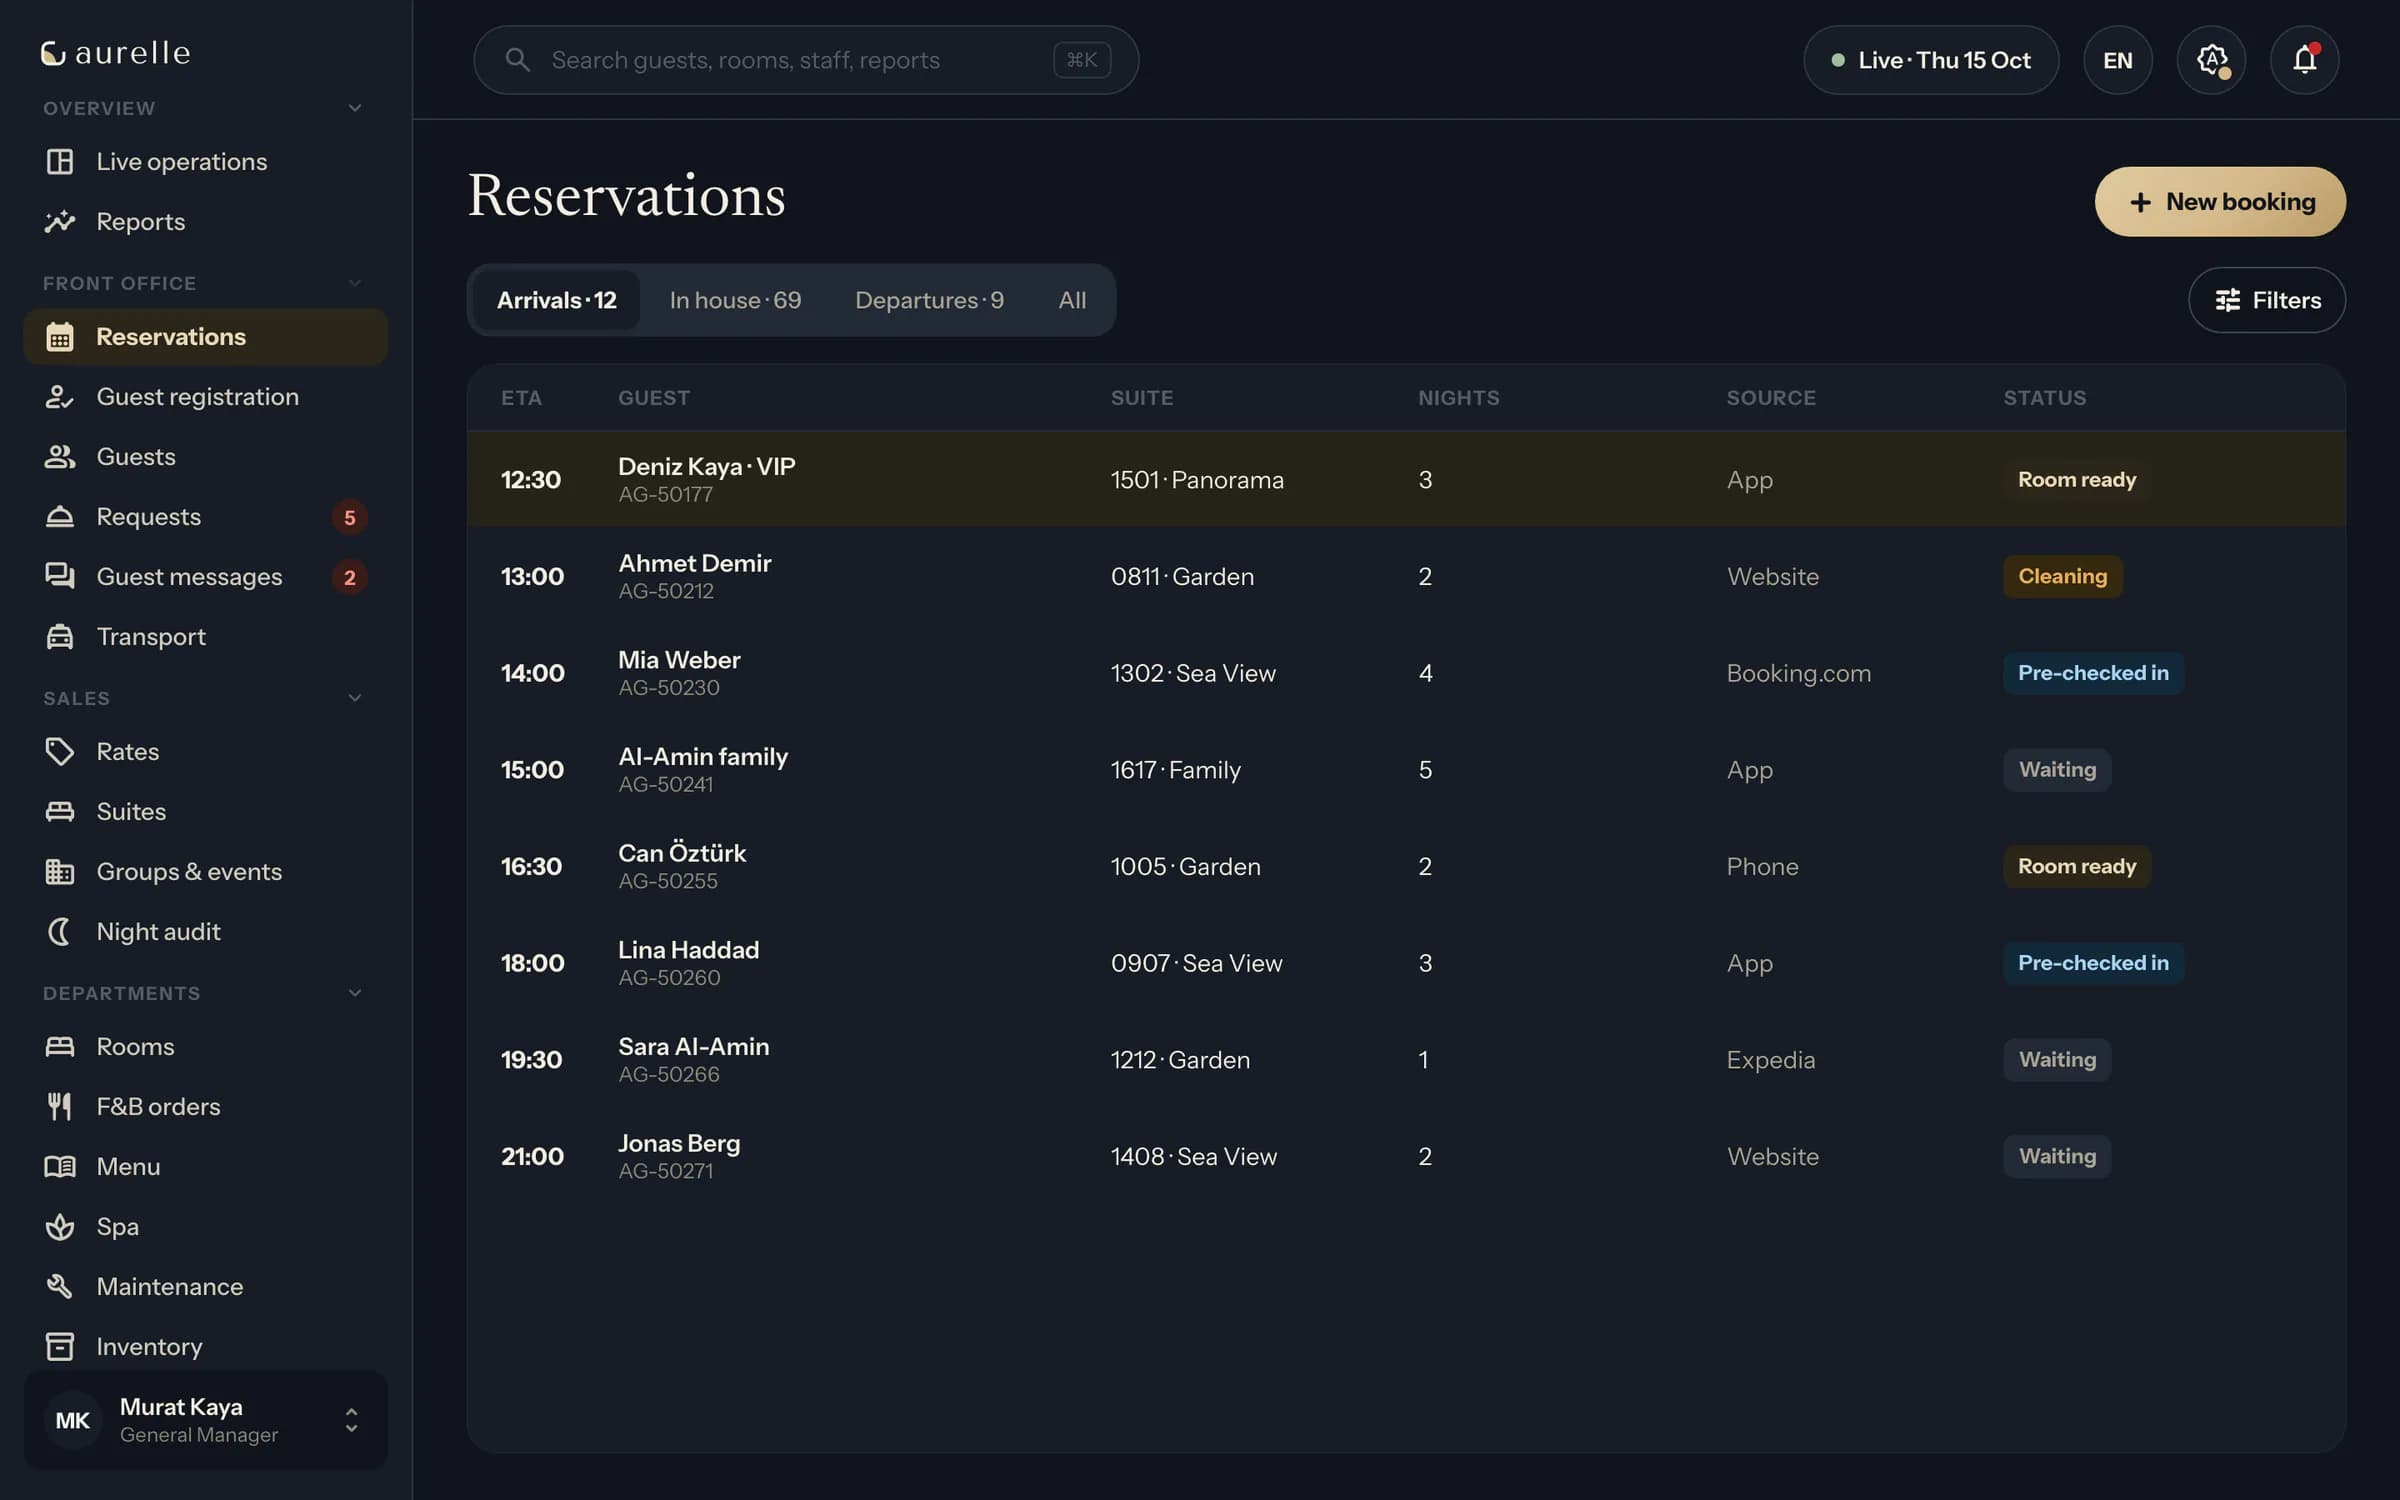Sort by the Status column header

tap(2044, 398)
